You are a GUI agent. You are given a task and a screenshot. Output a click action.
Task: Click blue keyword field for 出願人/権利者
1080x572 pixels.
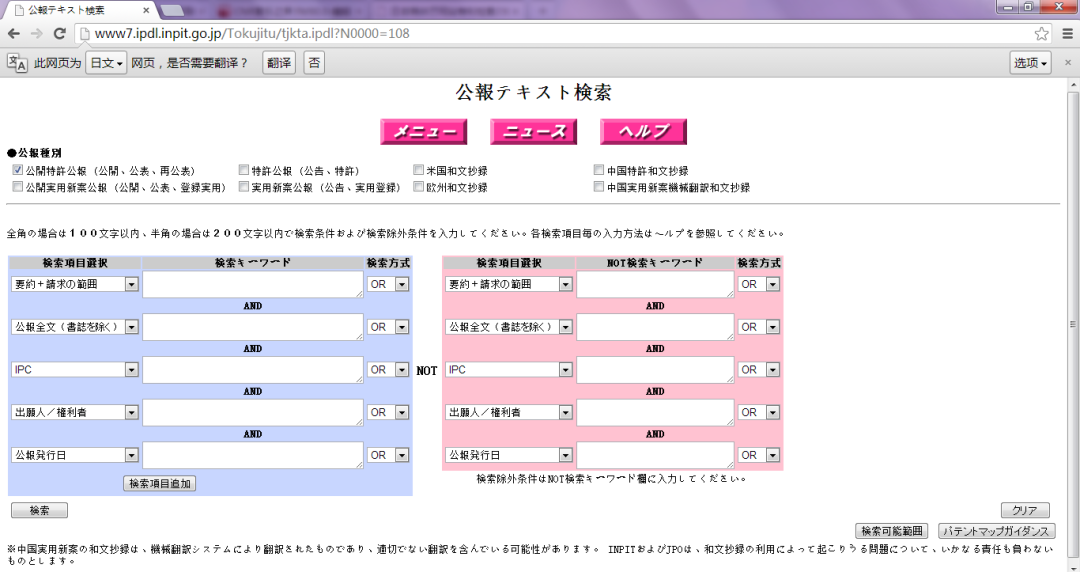coord(253,412)
